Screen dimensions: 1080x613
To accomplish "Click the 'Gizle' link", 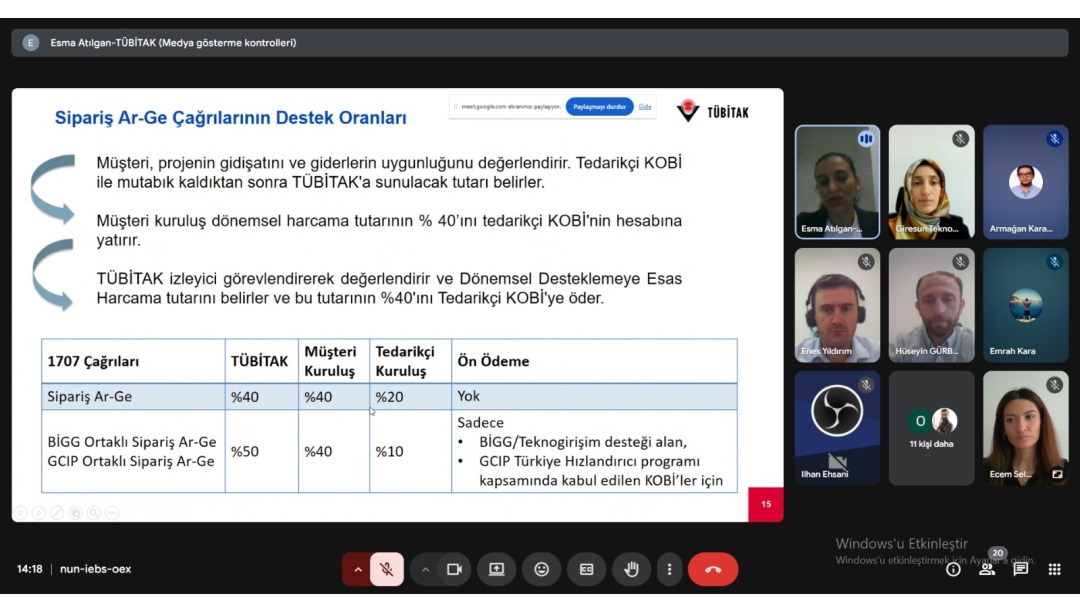I will (x=645, y=107).
